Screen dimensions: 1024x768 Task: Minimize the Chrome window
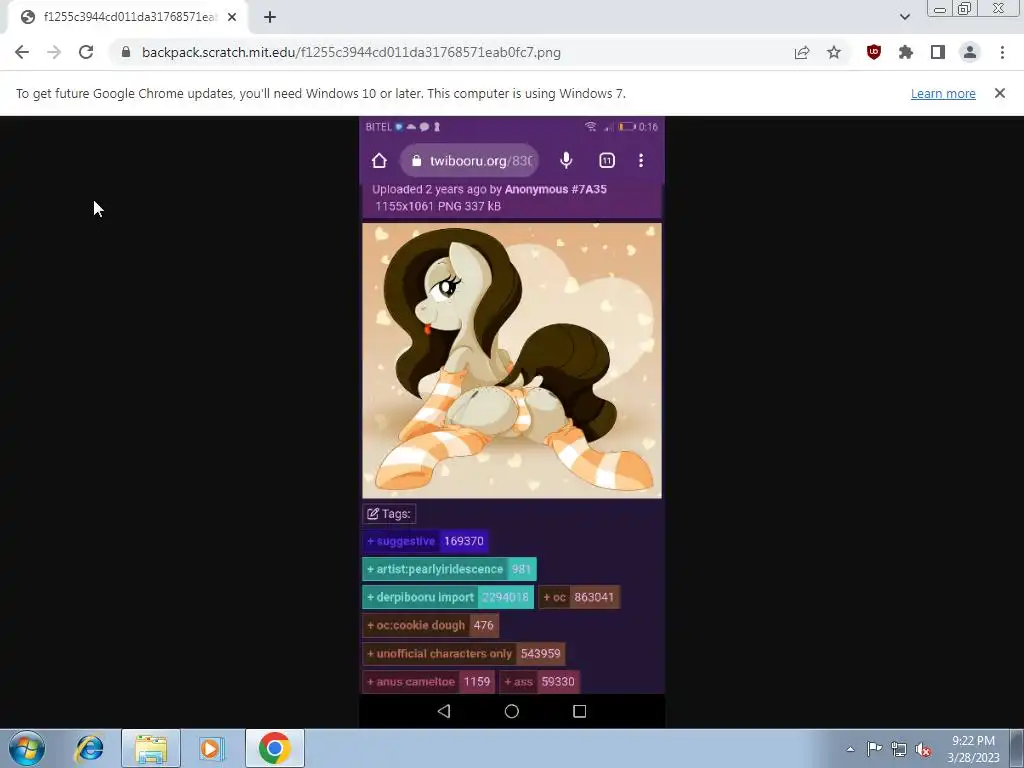(x=940, y=9)
